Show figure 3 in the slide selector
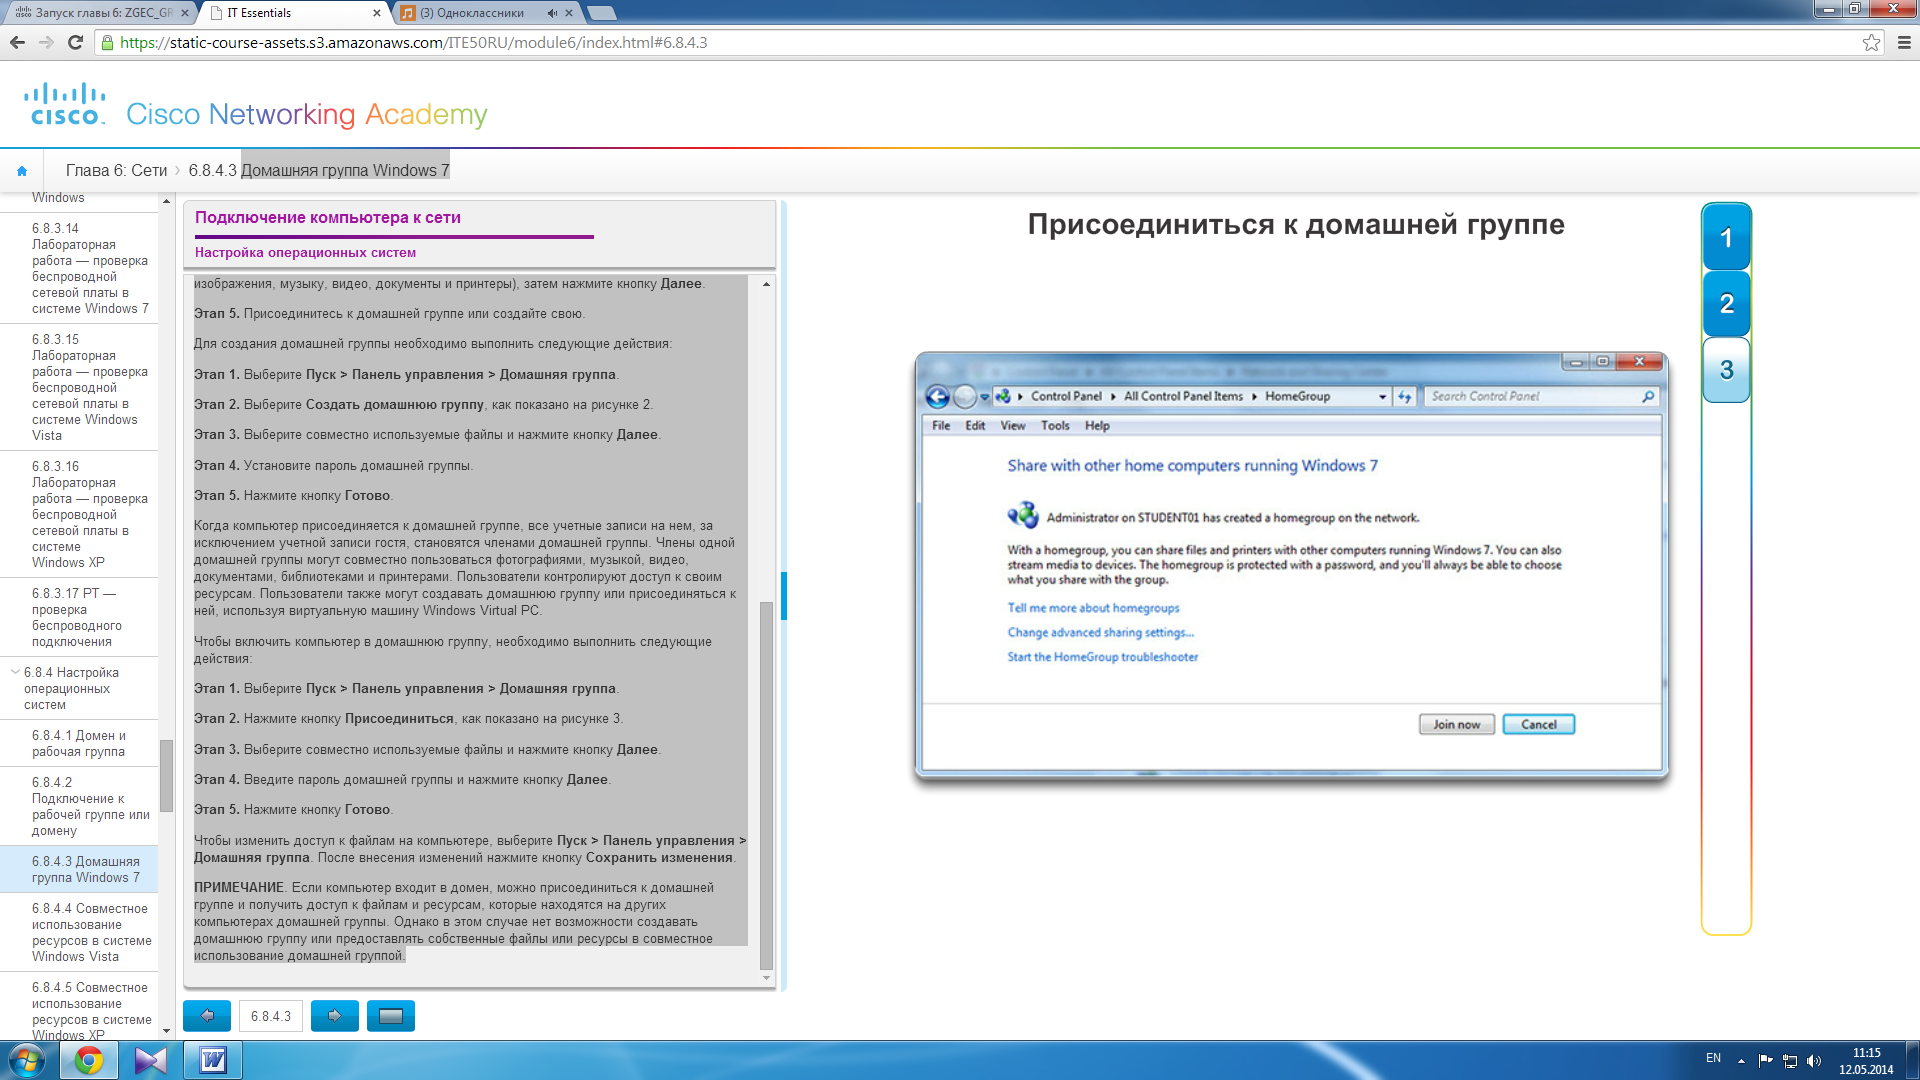 1726,369
